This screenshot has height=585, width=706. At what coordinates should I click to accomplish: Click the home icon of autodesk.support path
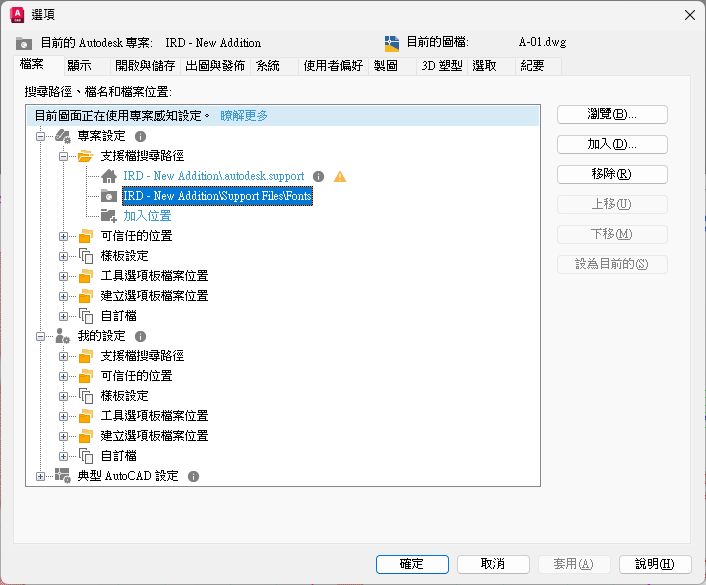(109, 177)
